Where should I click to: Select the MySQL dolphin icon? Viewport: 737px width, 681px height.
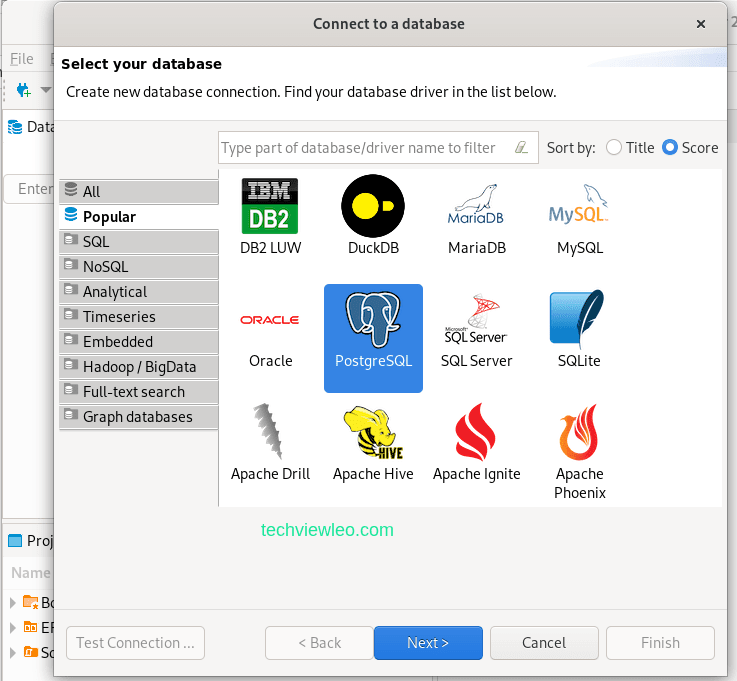pyautogui.click(x=579, y=204)
